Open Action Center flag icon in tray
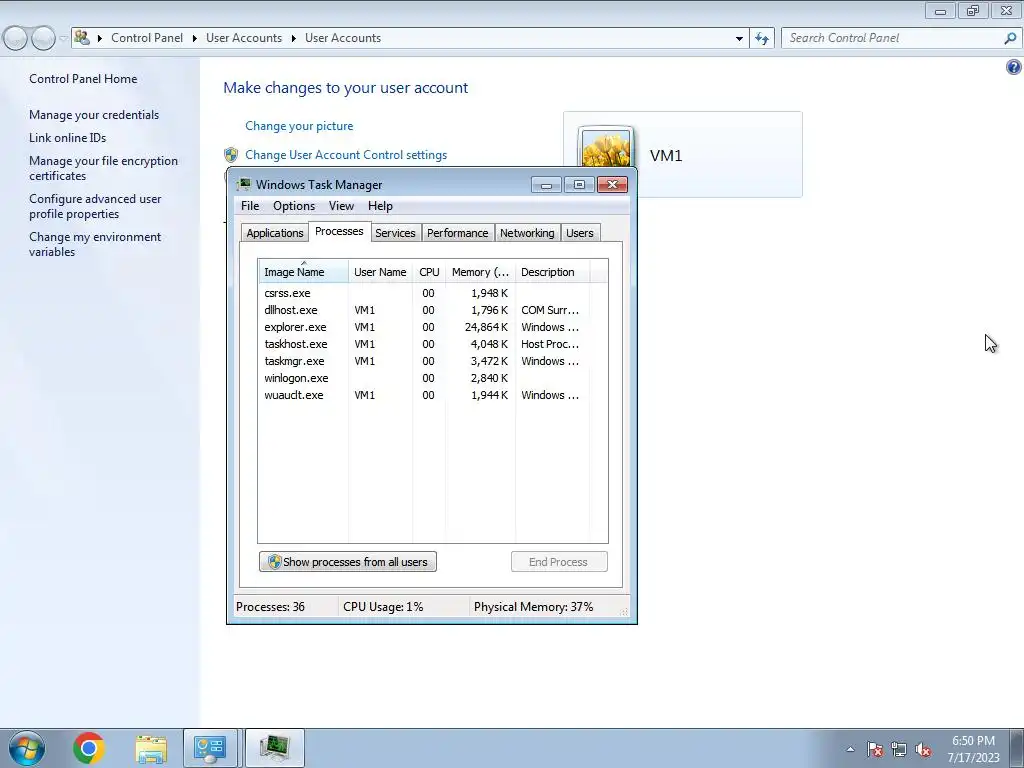Screen dimensions: 1024x768 pos(875,750)
